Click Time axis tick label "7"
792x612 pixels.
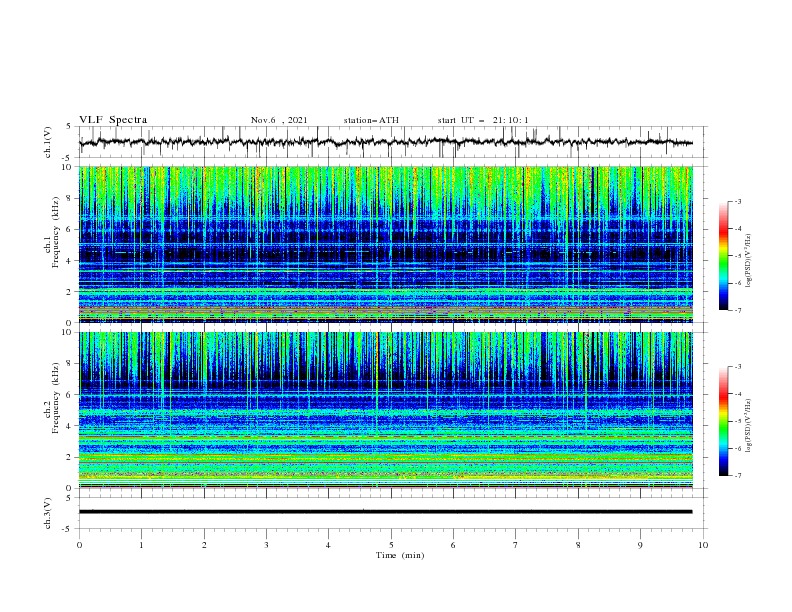coord(516,545)
